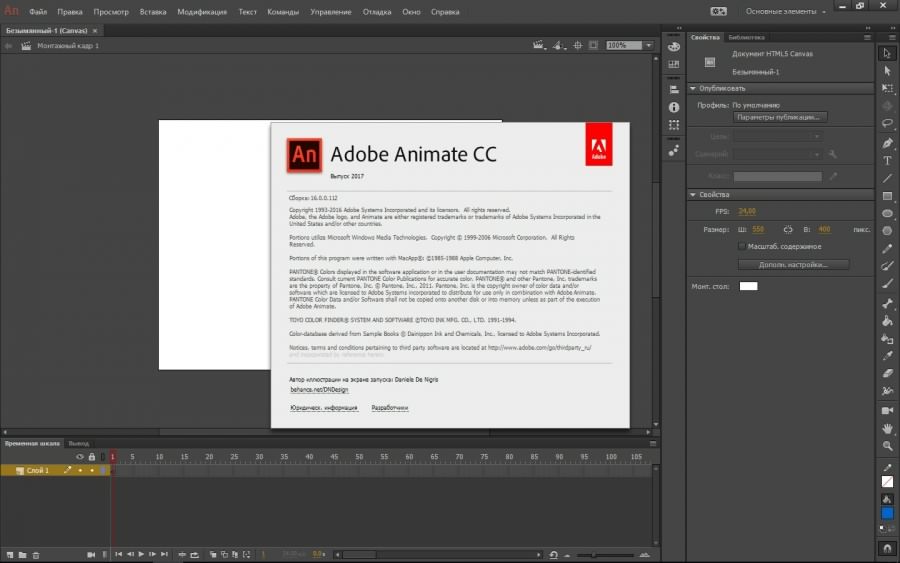Click the Параметры публикации button
Image resolution: width=900 pixels, height=563 pixels.
pos(781,117)
